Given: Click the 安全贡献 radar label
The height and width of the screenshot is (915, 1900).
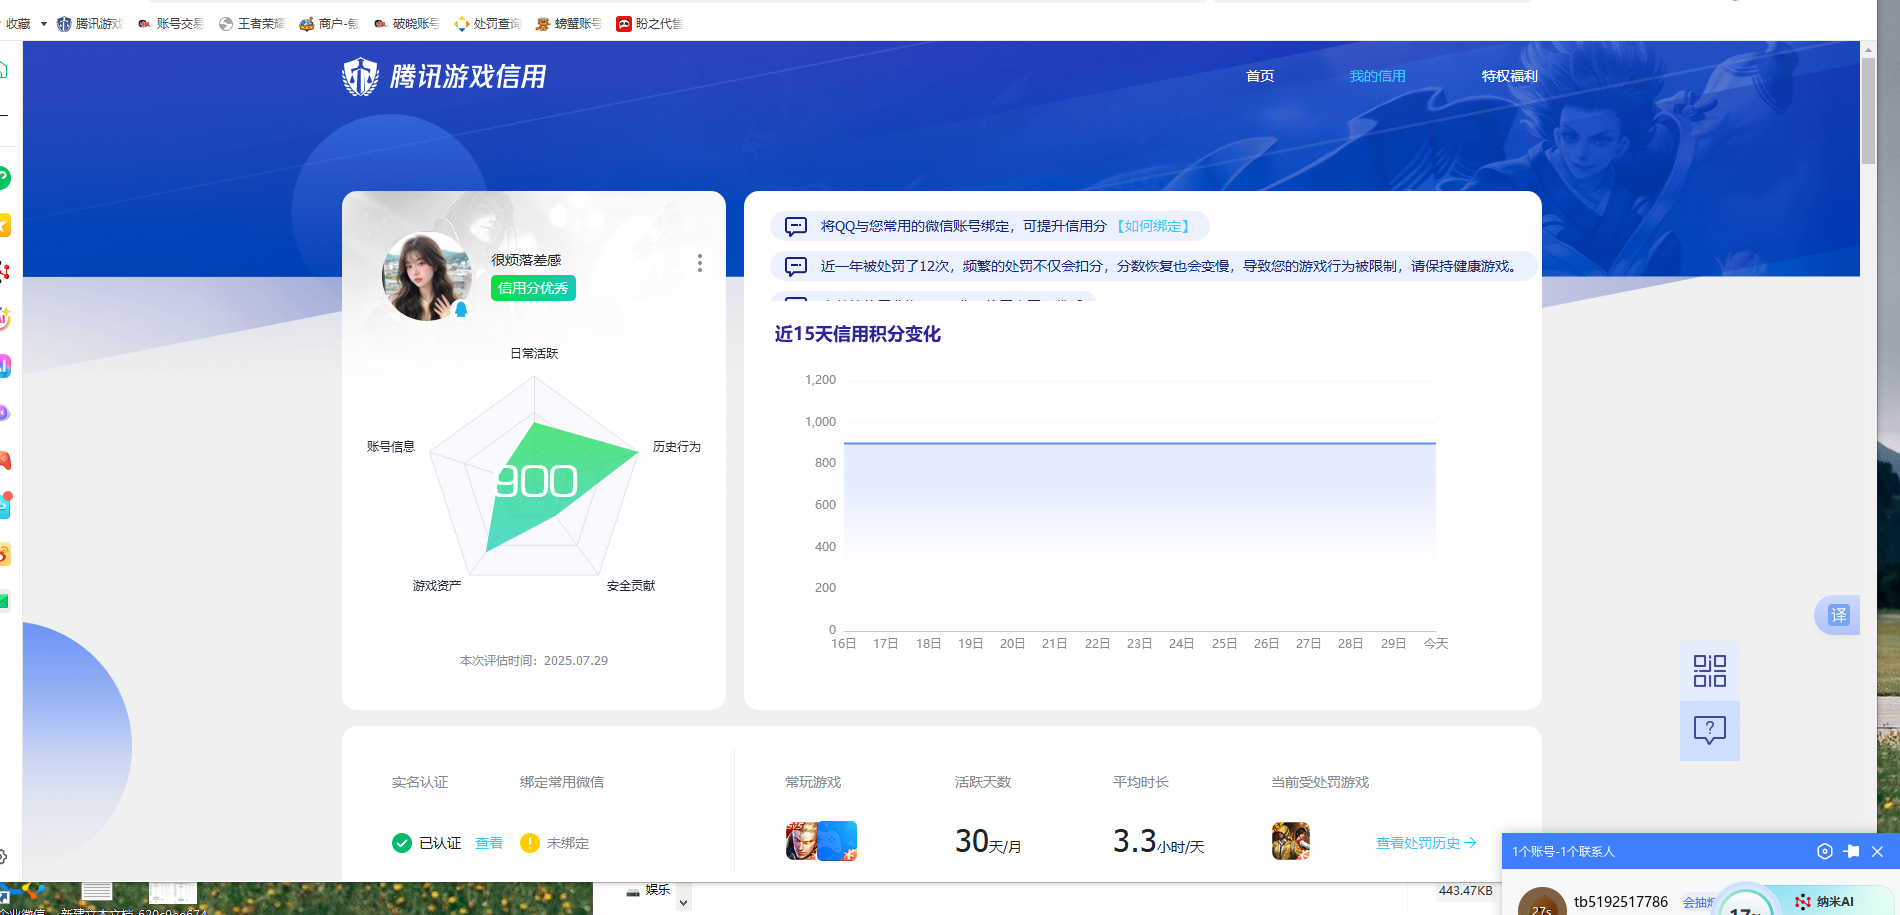Looking at the screenshot, I should [x=631, y=585].
